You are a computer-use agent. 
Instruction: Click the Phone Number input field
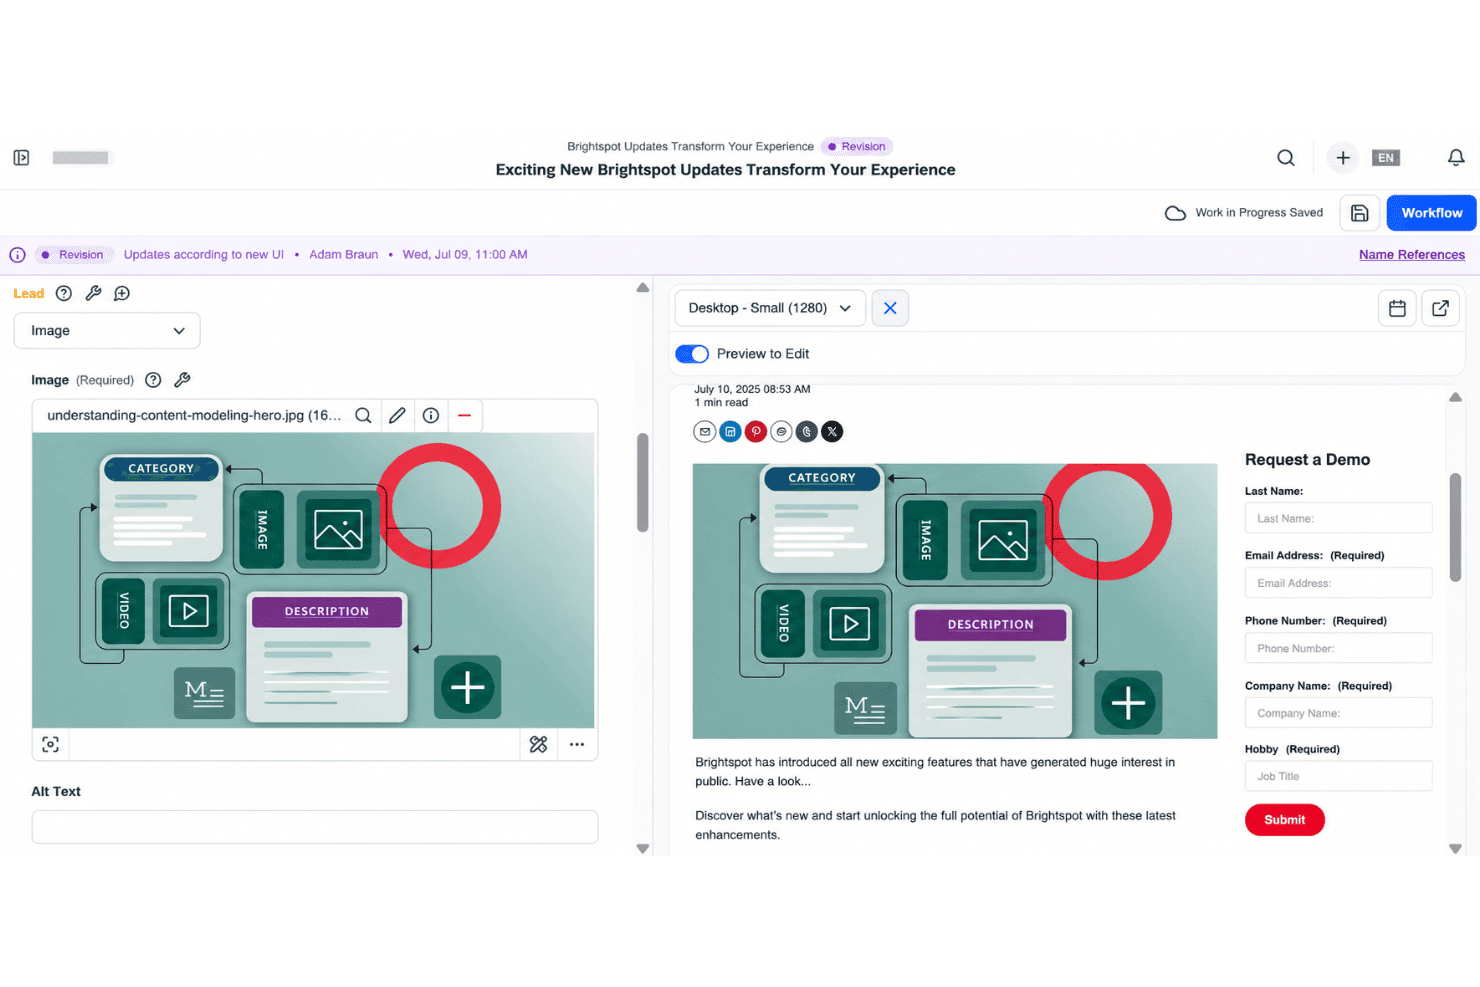click(x=1338, y=648)
